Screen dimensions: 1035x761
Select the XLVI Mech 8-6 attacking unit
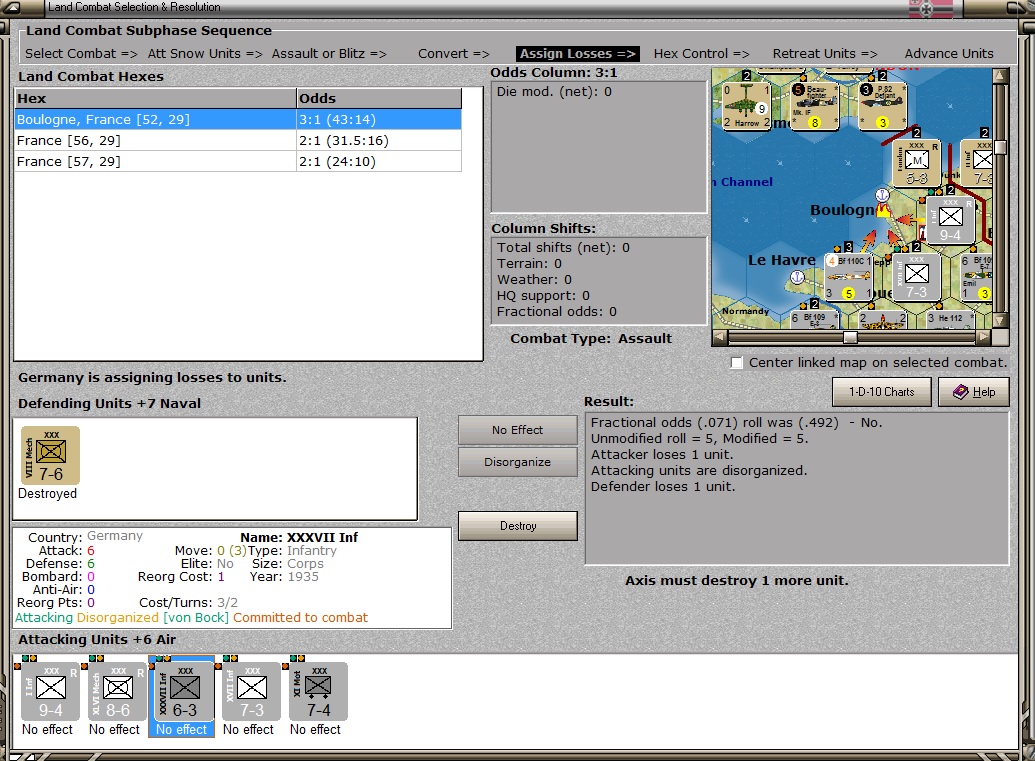117,691
